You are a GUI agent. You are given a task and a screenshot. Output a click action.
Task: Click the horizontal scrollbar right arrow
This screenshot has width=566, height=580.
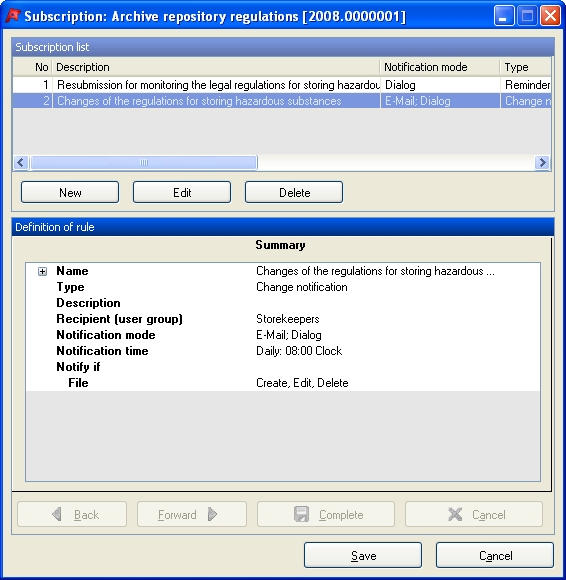tap(542, 162)
